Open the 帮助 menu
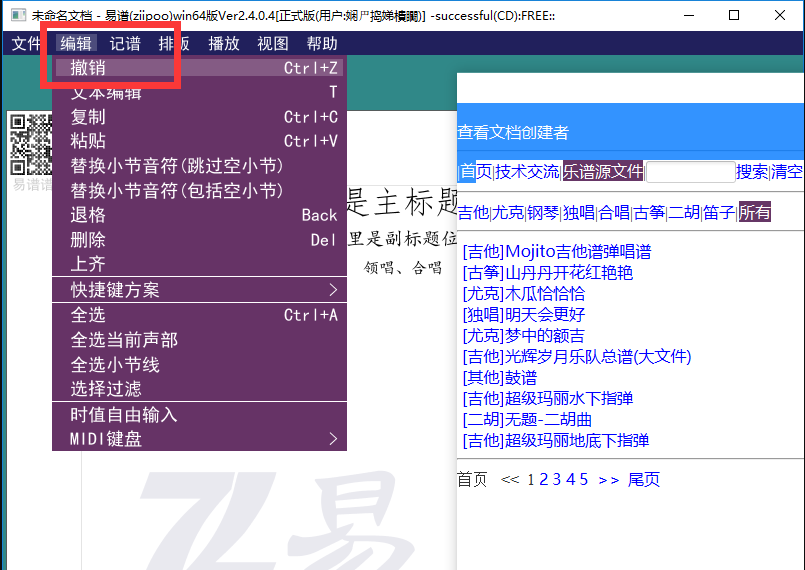This screenshot has height=570, width=805. (x=322, y=44)
